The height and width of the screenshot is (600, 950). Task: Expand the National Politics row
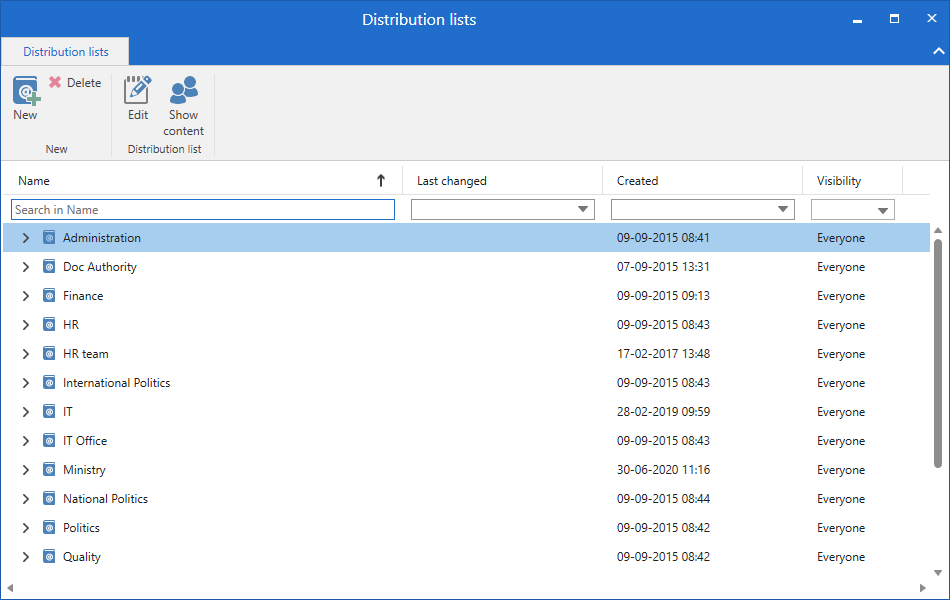[25, 499]
